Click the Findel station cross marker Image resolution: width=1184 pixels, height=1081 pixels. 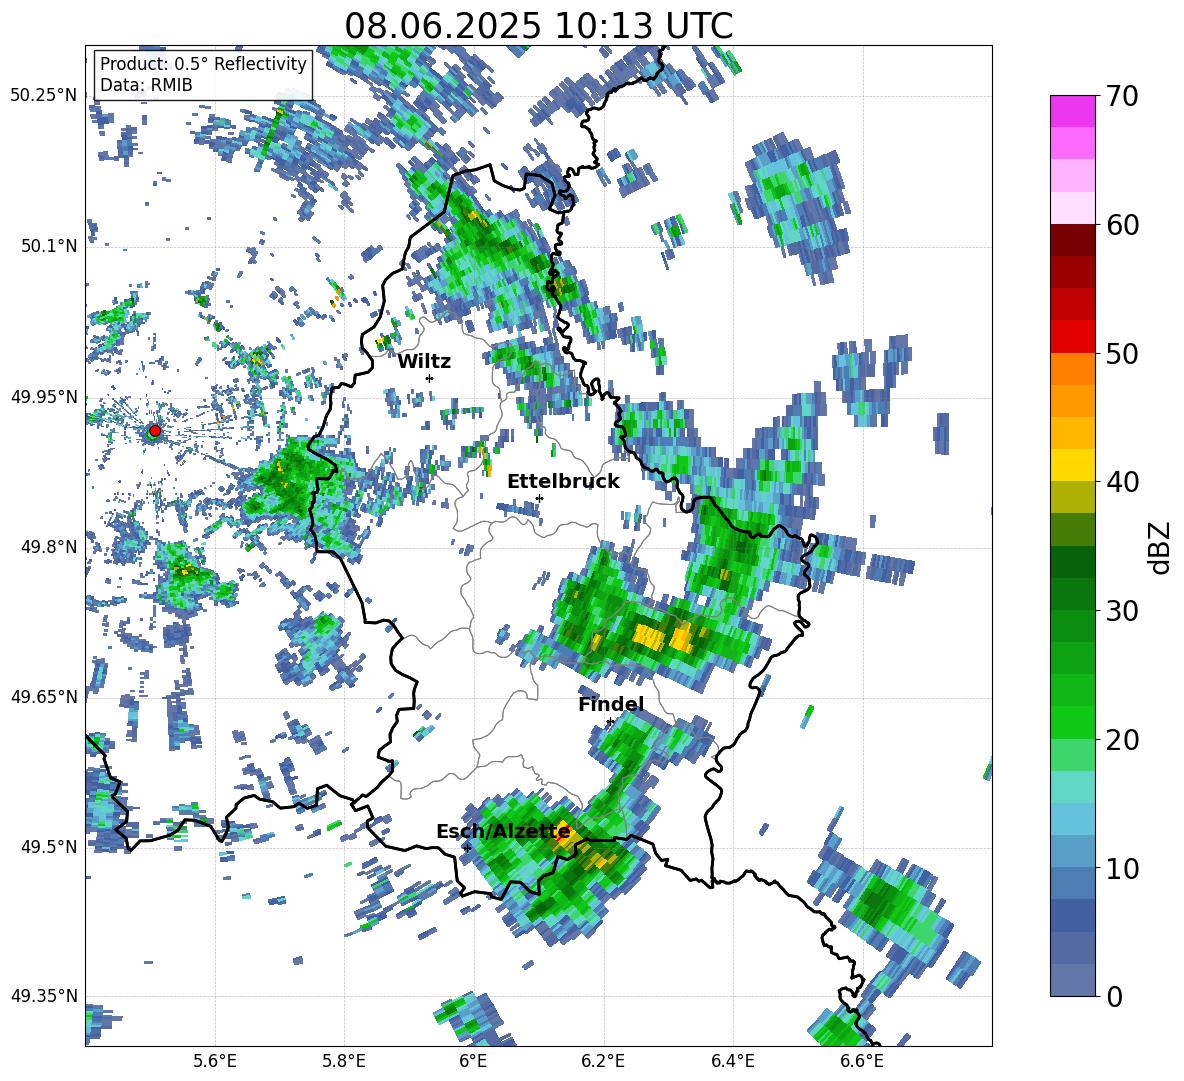(x=610, y=722)
